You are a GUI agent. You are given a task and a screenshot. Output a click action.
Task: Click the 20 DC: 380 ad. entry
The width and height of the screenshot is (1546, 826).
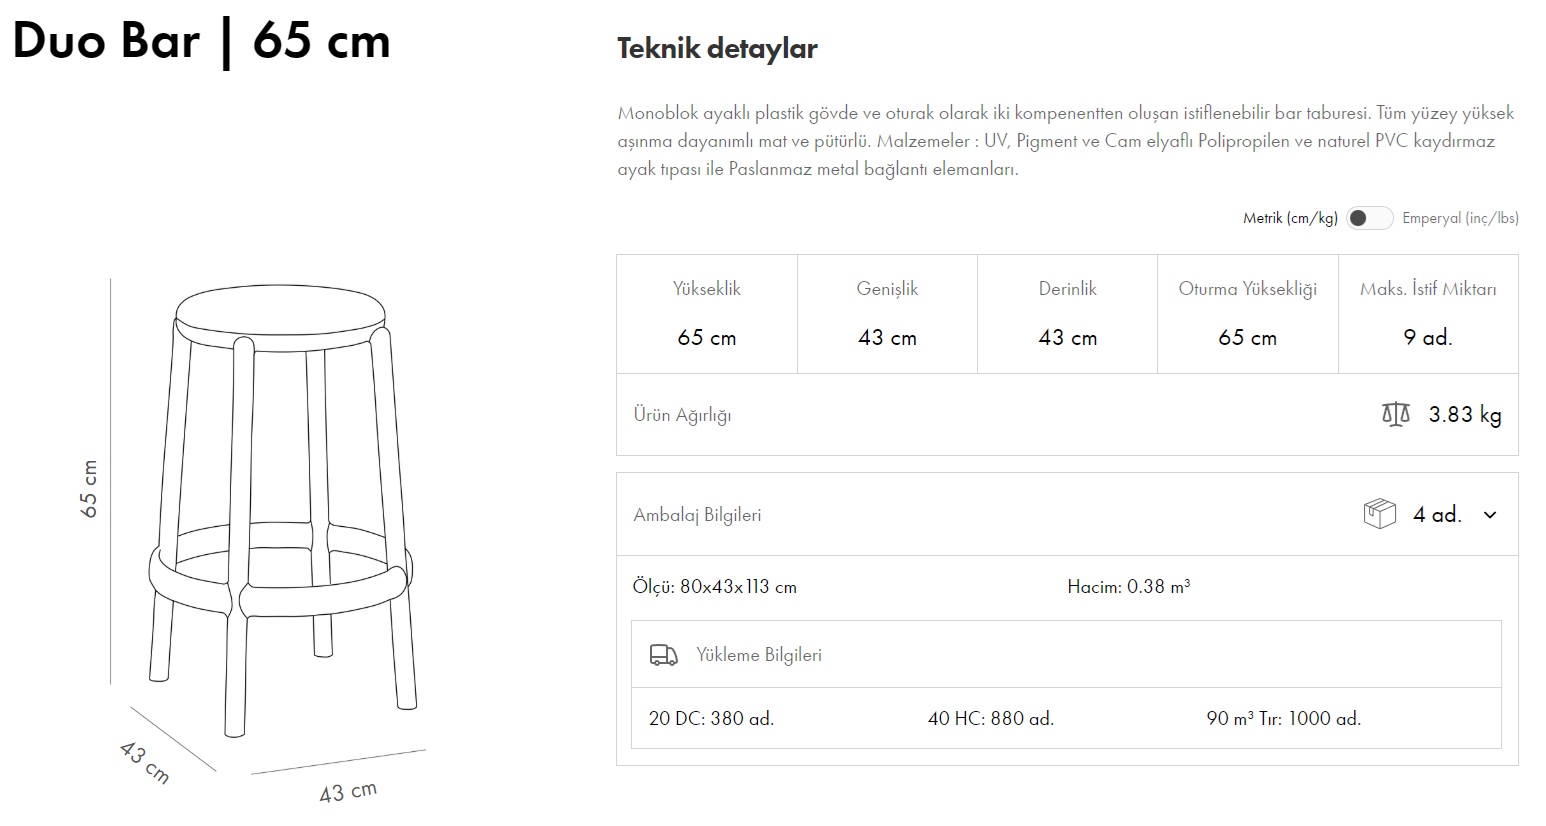pos(711,718)
